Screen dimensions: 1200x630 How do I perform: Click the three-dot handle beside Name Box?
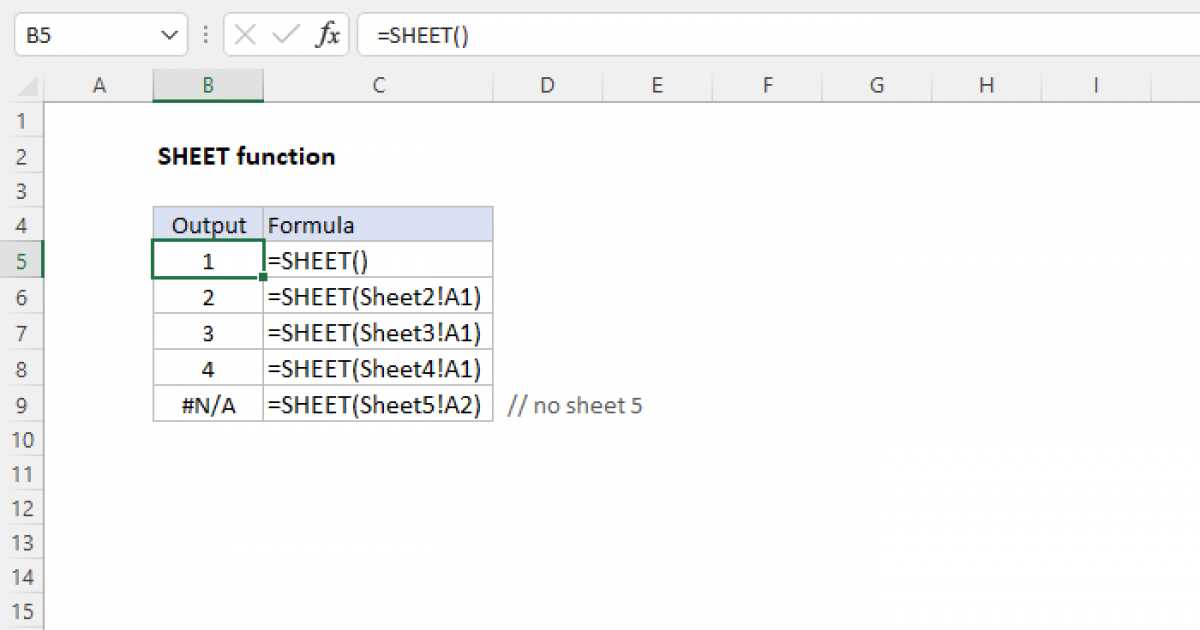click(x=206, y=35)
